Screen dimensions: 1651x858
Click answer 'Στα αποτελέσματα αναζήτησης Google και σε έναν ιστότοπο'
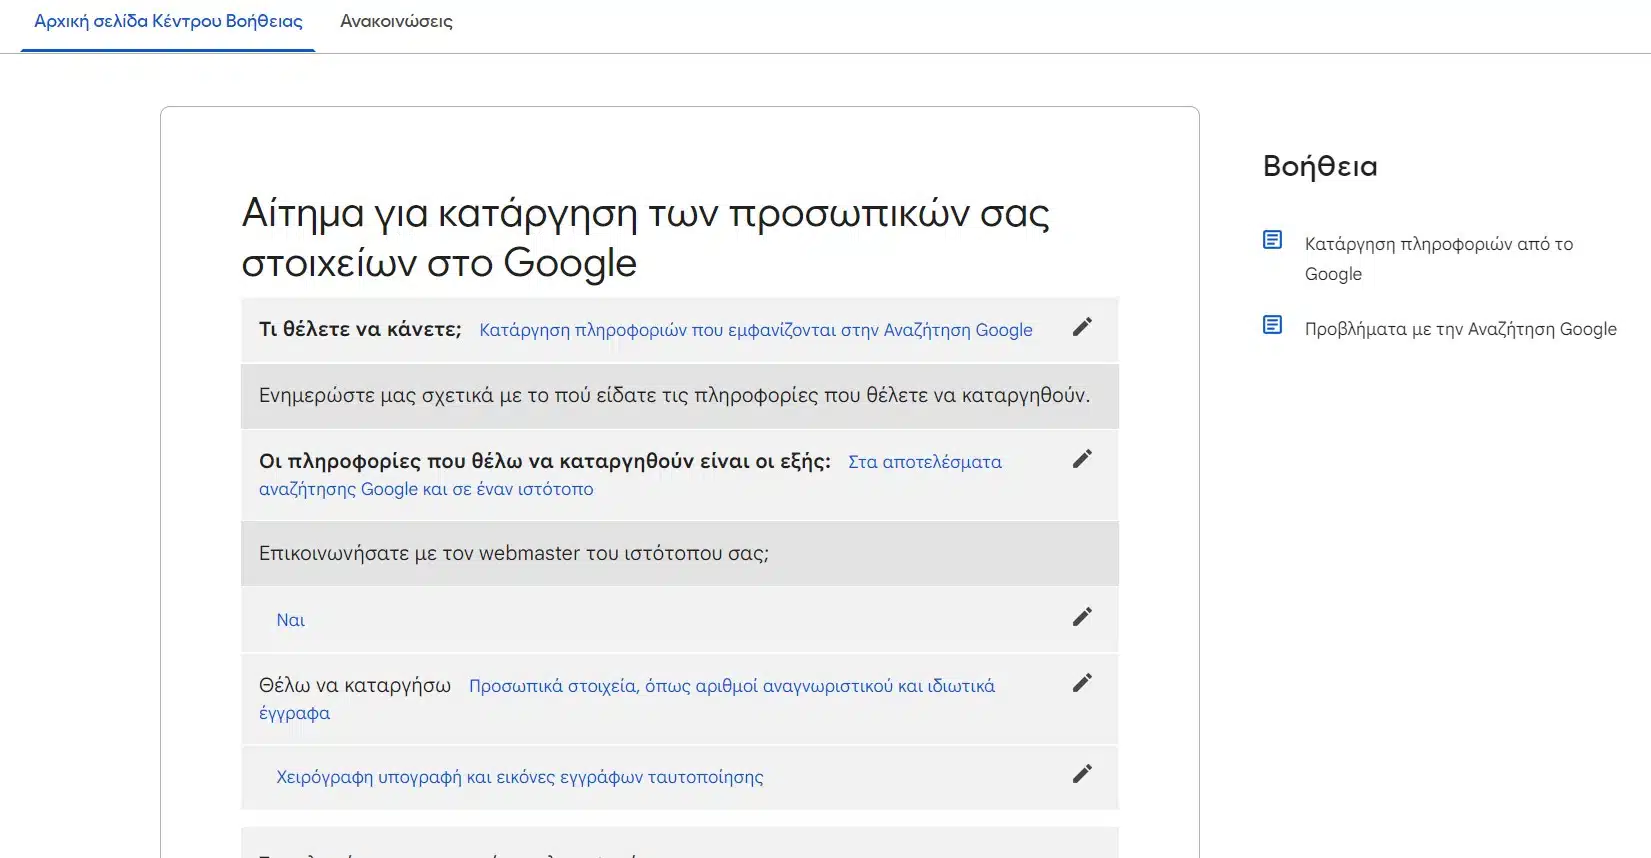click(630, 475)
